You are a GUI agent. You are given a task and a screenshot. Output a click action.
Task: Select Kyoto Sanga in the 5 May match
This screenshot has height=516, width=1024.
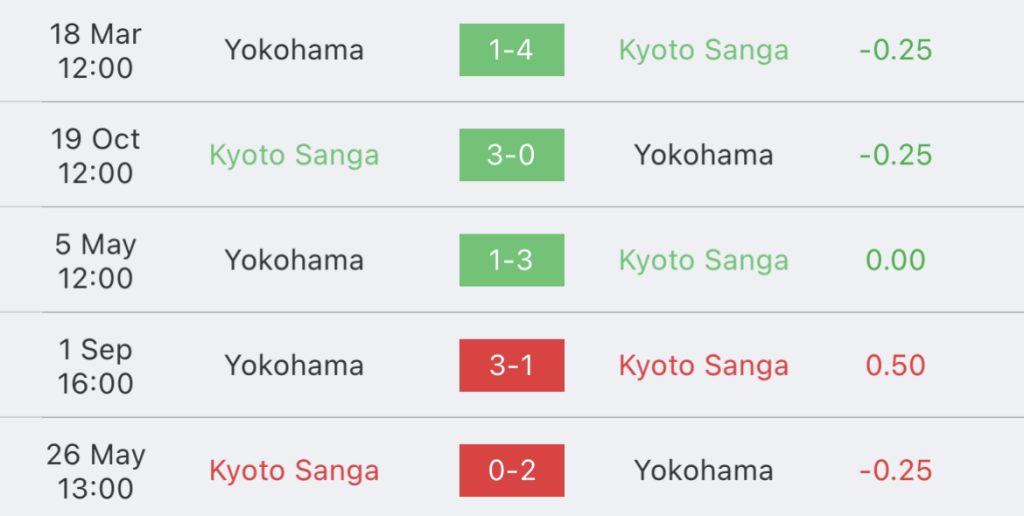pos(703,261)
